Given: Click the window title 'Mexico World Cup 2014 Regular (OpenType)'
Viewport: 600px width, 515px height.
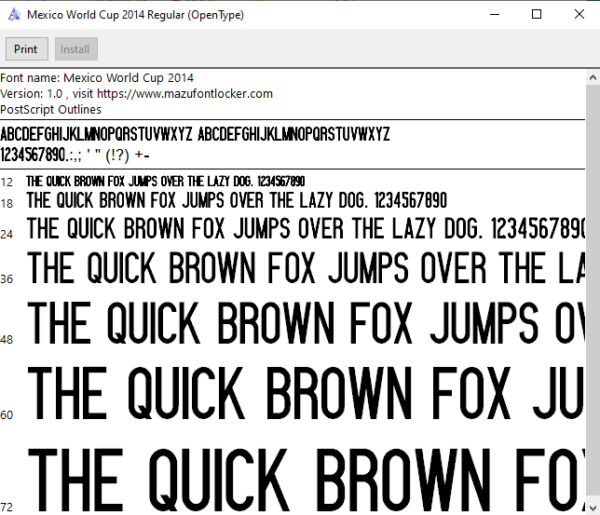Looking at the screenshot, I should 135,15.
